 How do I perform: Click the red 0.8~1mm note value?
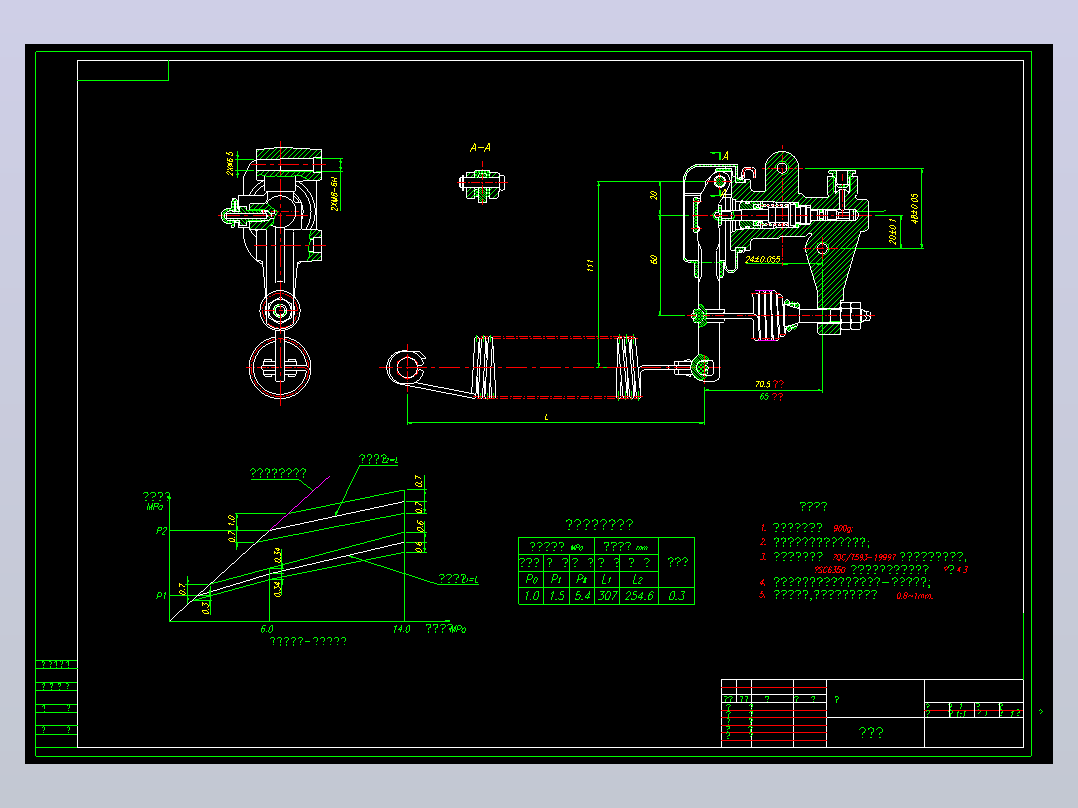[x=914, y=596]
